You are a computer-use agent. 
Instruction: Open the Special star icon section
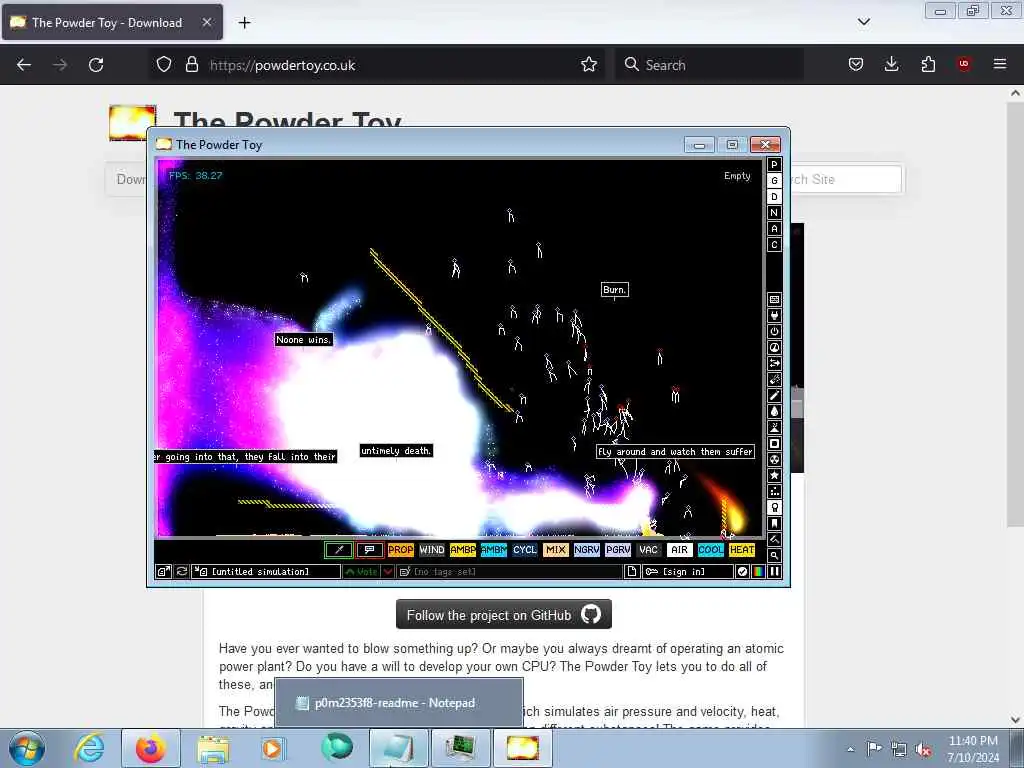pyautogui.click(x=775, y=475)
